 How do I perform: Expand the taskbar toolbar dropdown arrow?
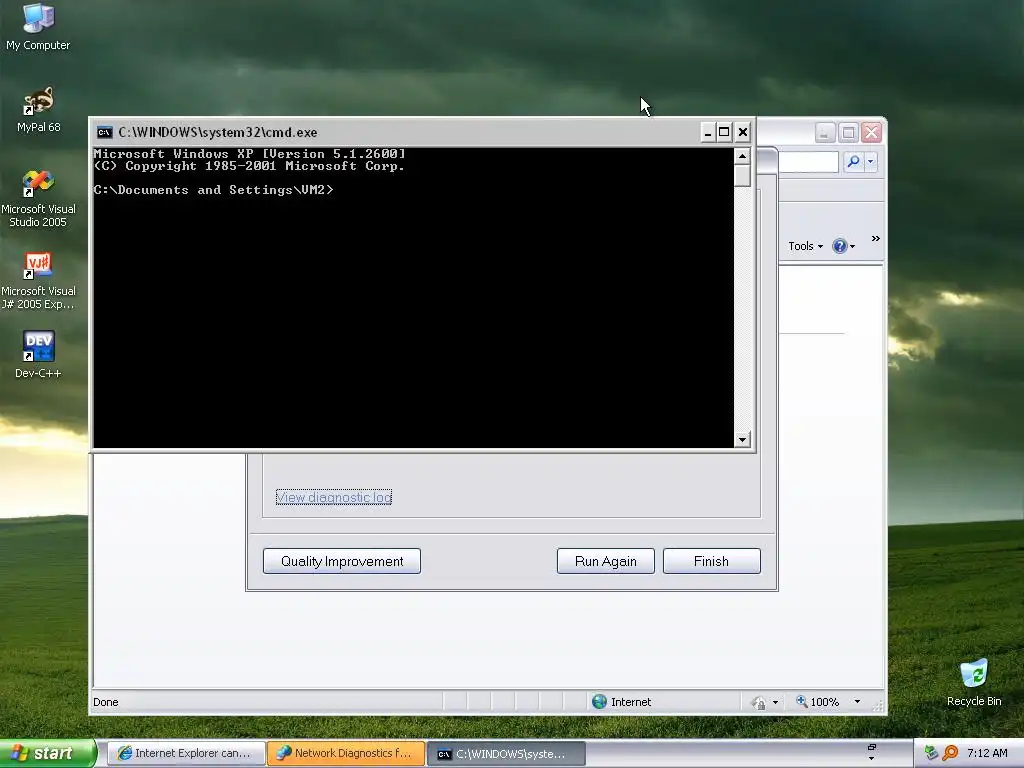[871, 758]
